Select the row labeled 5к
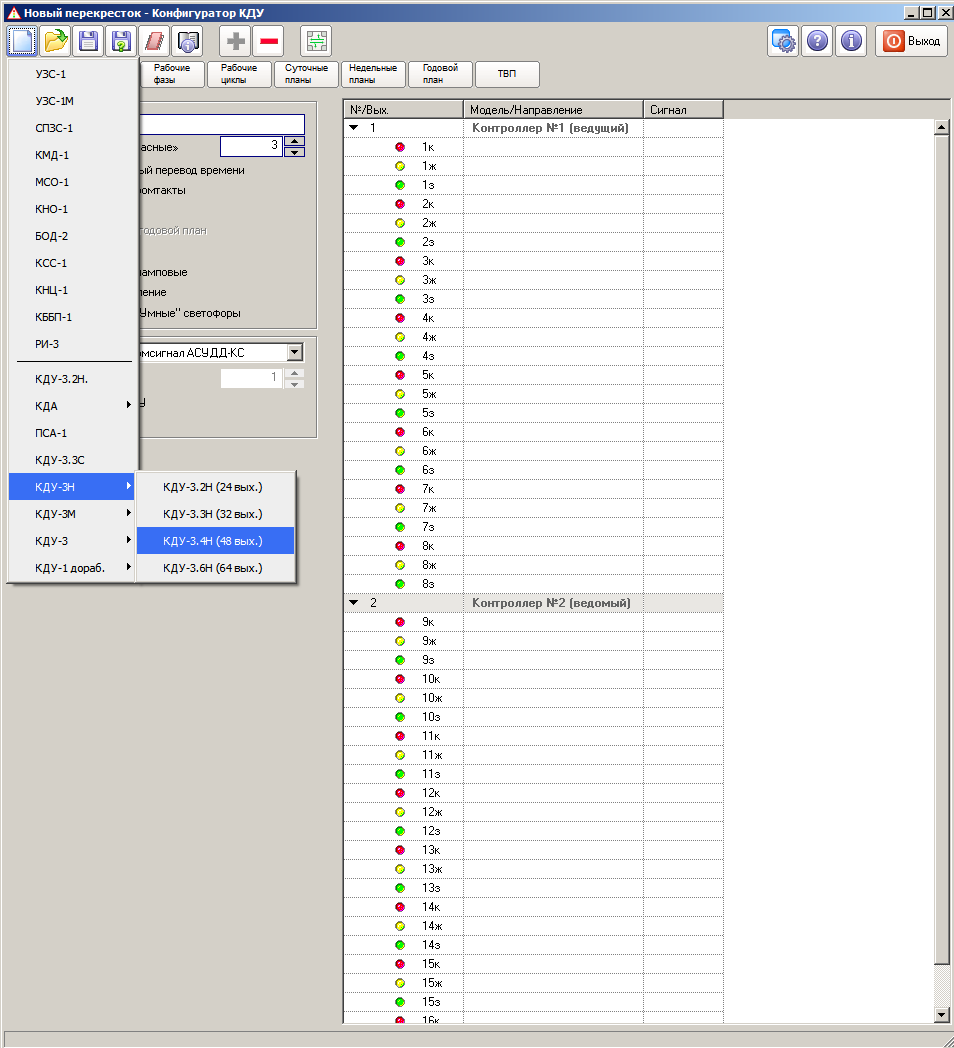The image size is (954, 1048). (533, 375)
